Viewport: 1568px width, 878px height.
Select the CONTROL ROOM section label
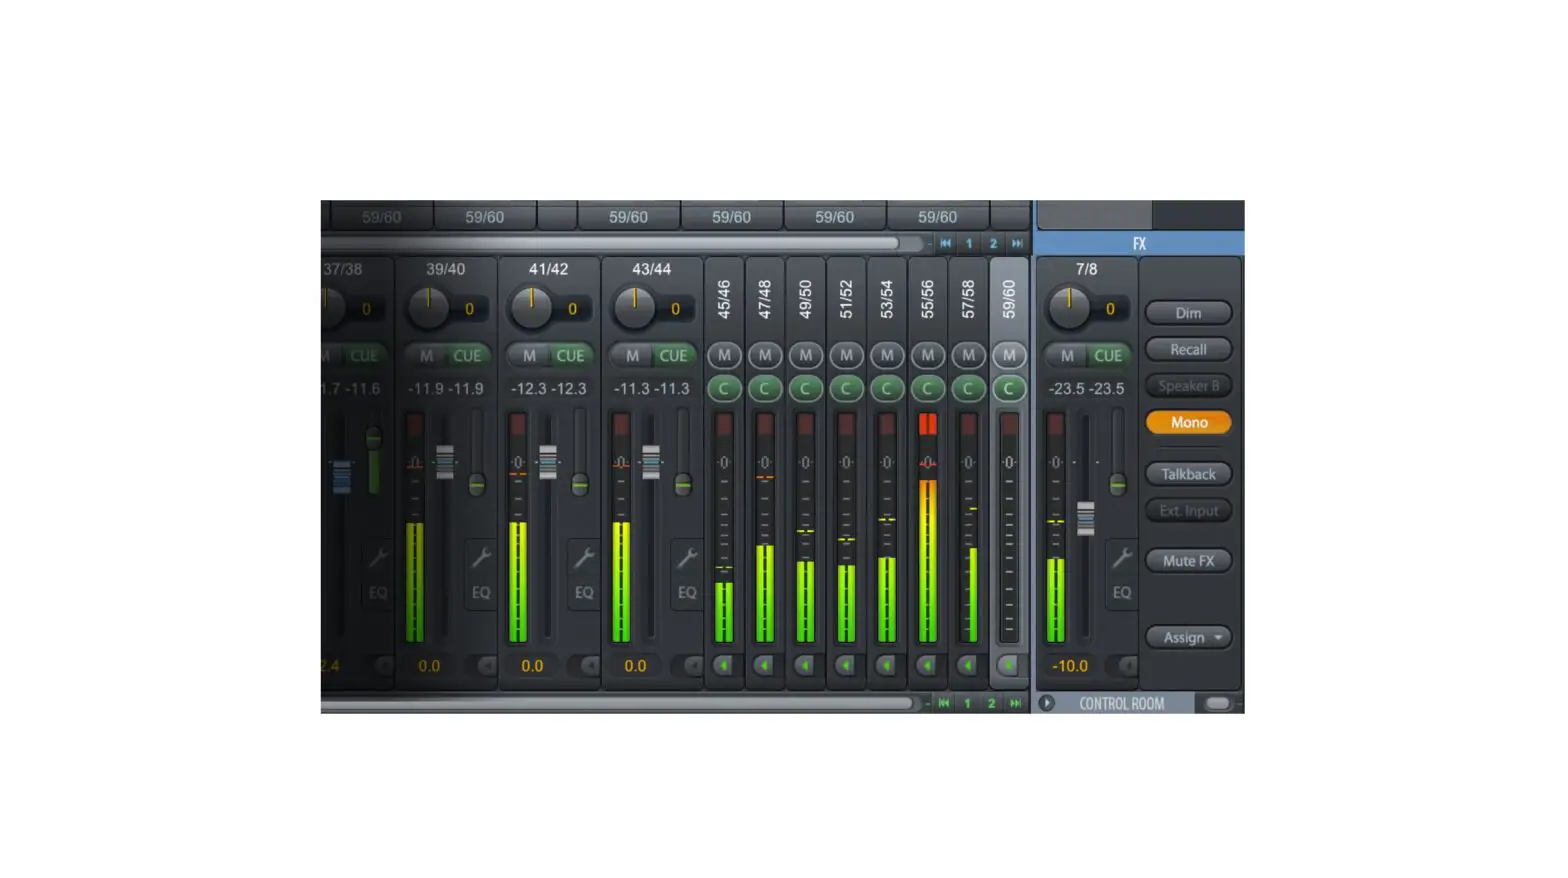coord(1121,704)
